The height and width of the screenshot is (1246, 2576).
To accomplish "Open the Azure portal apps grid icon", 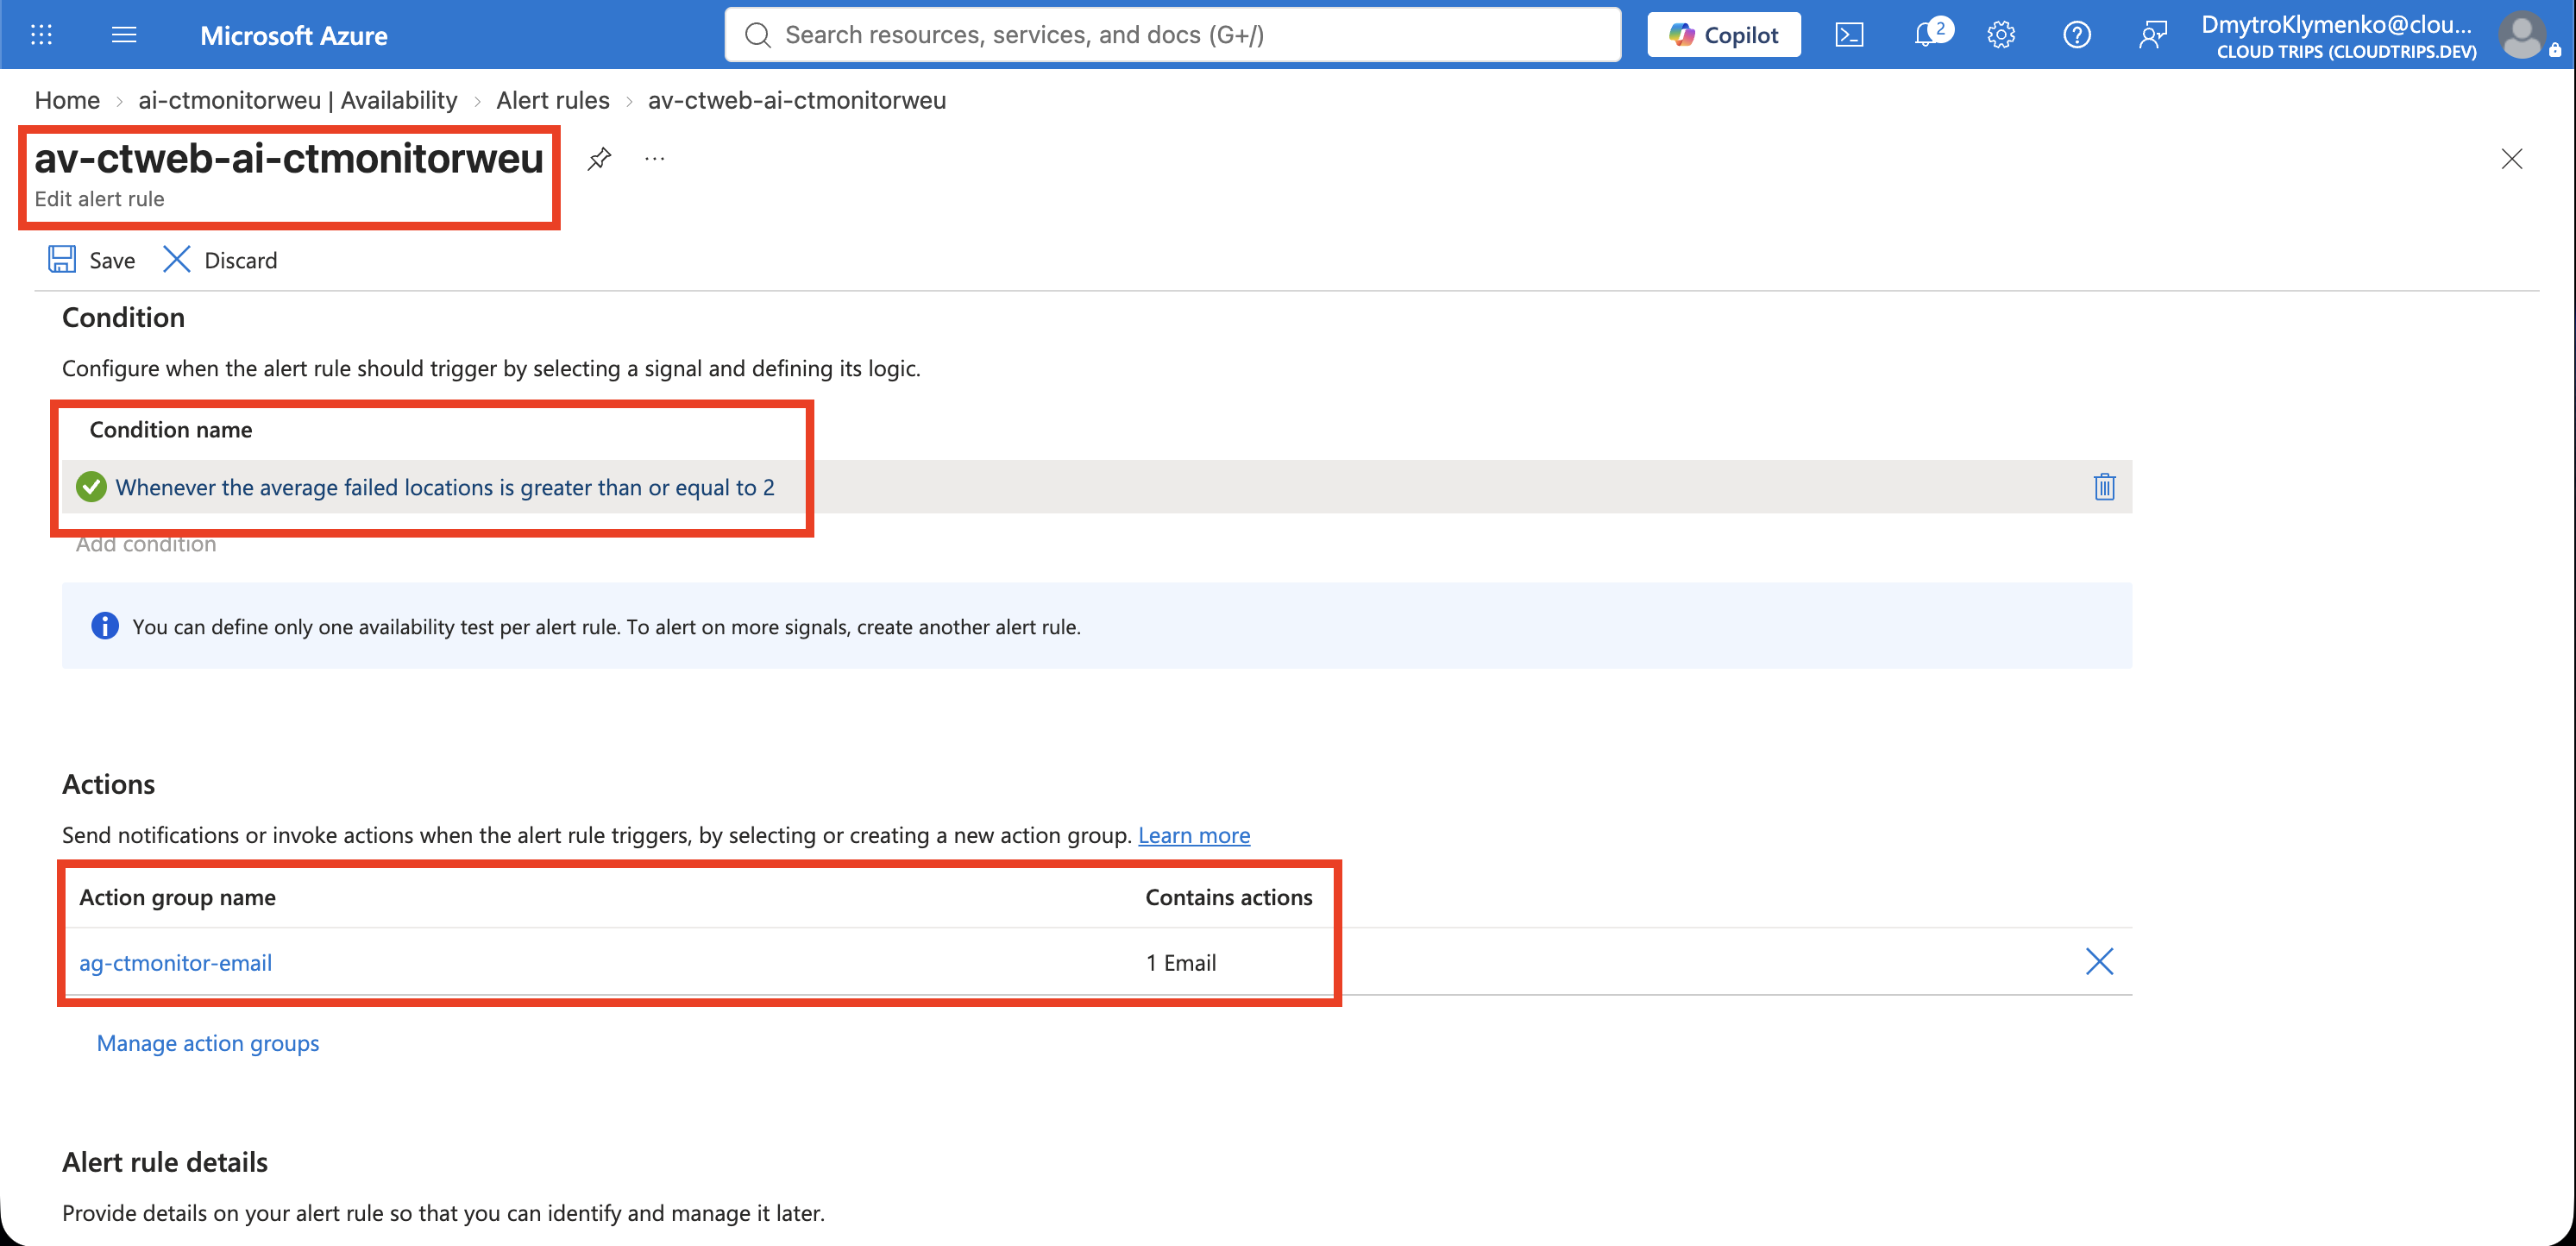I will tap(41, 35).
